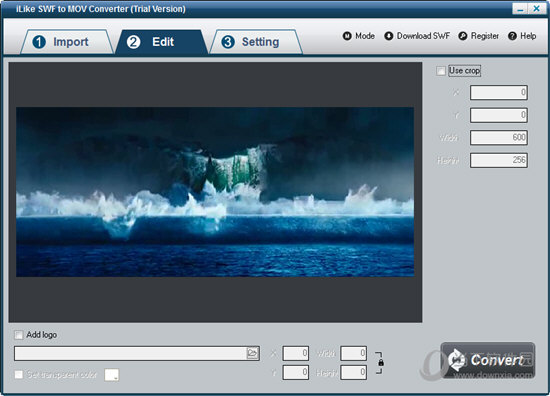The width and height of the screenshot is (550, 396).
Task: Toggle Set transparent color checkbox
Action: coord(19,375)
